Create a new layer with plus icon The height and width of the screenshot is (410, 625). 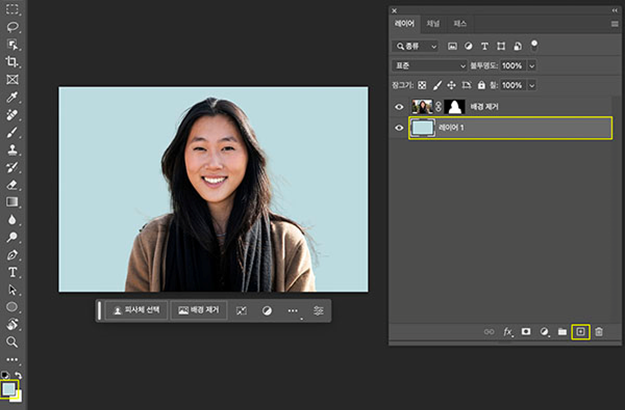coord(580,331)
